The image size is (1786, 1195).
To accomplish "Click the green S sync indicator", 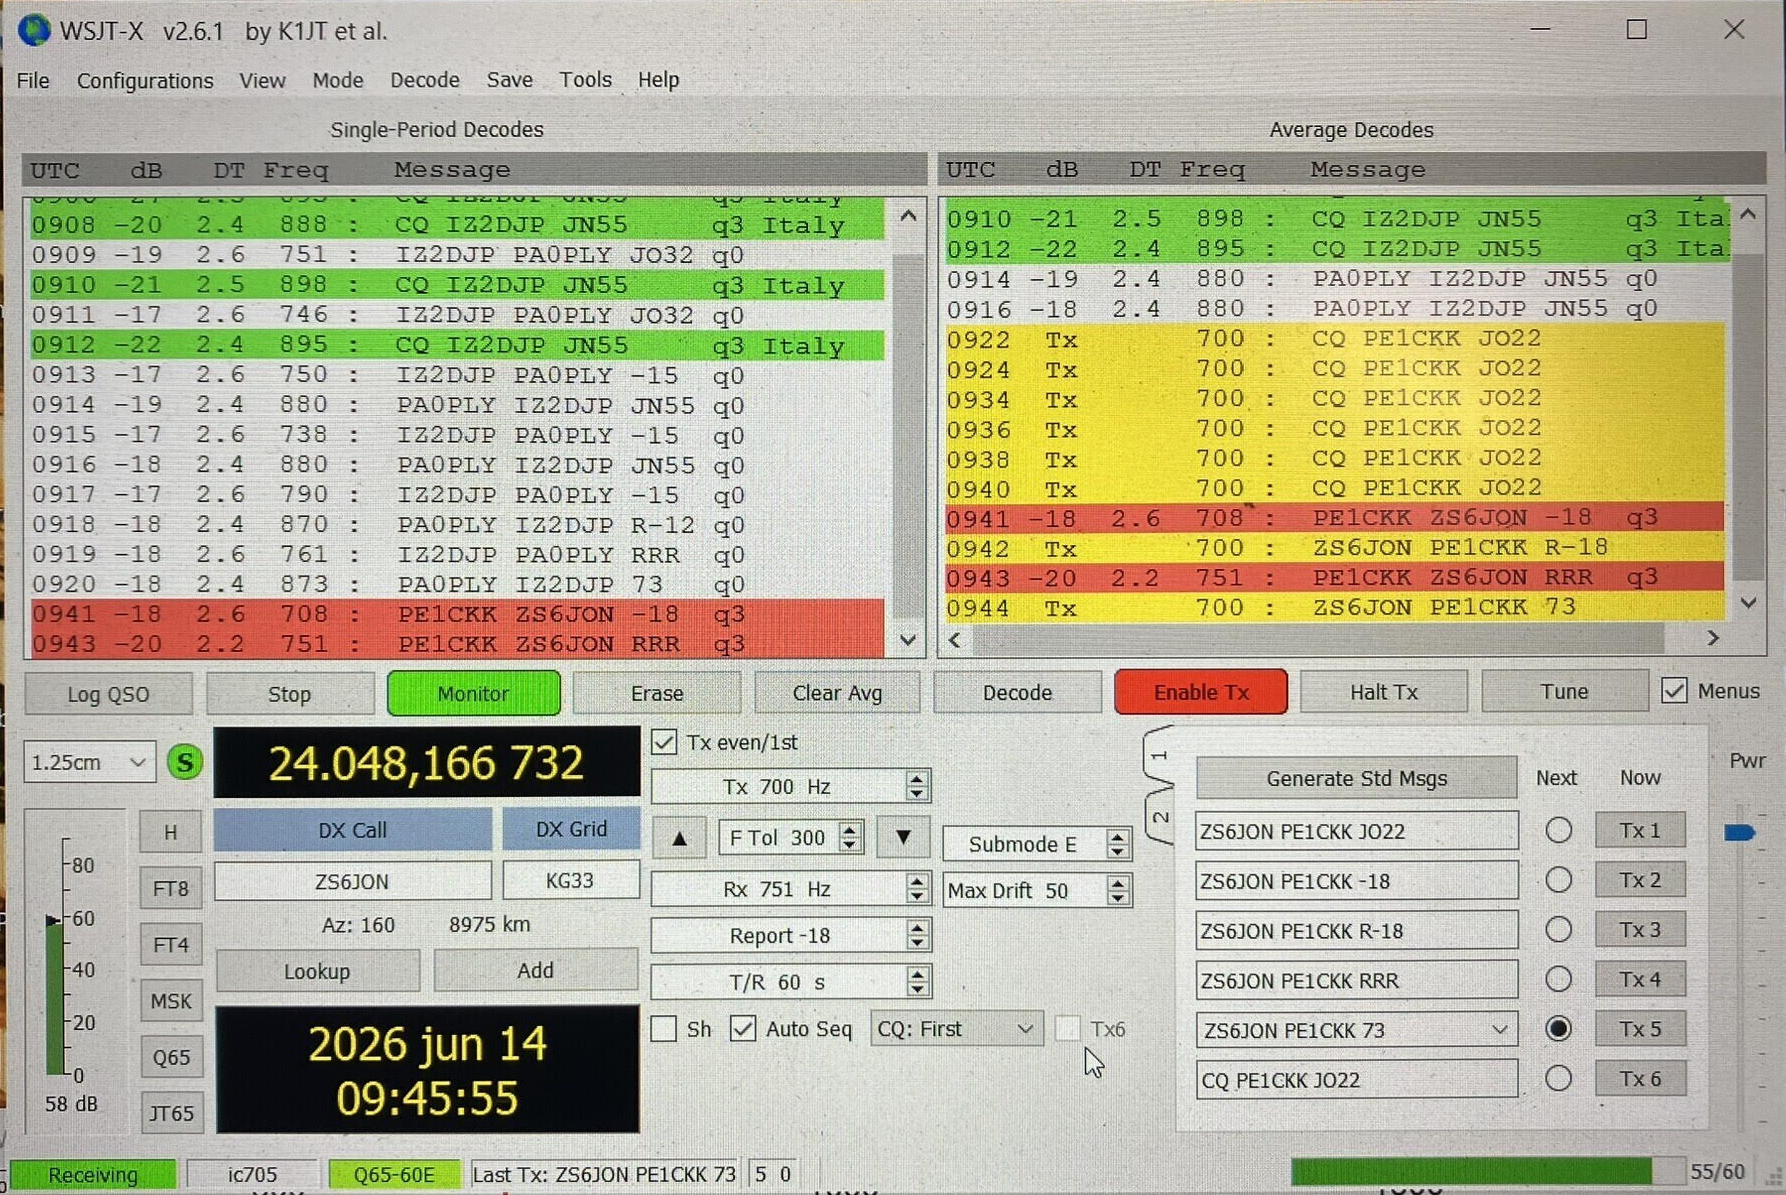I will pos(184,763).
